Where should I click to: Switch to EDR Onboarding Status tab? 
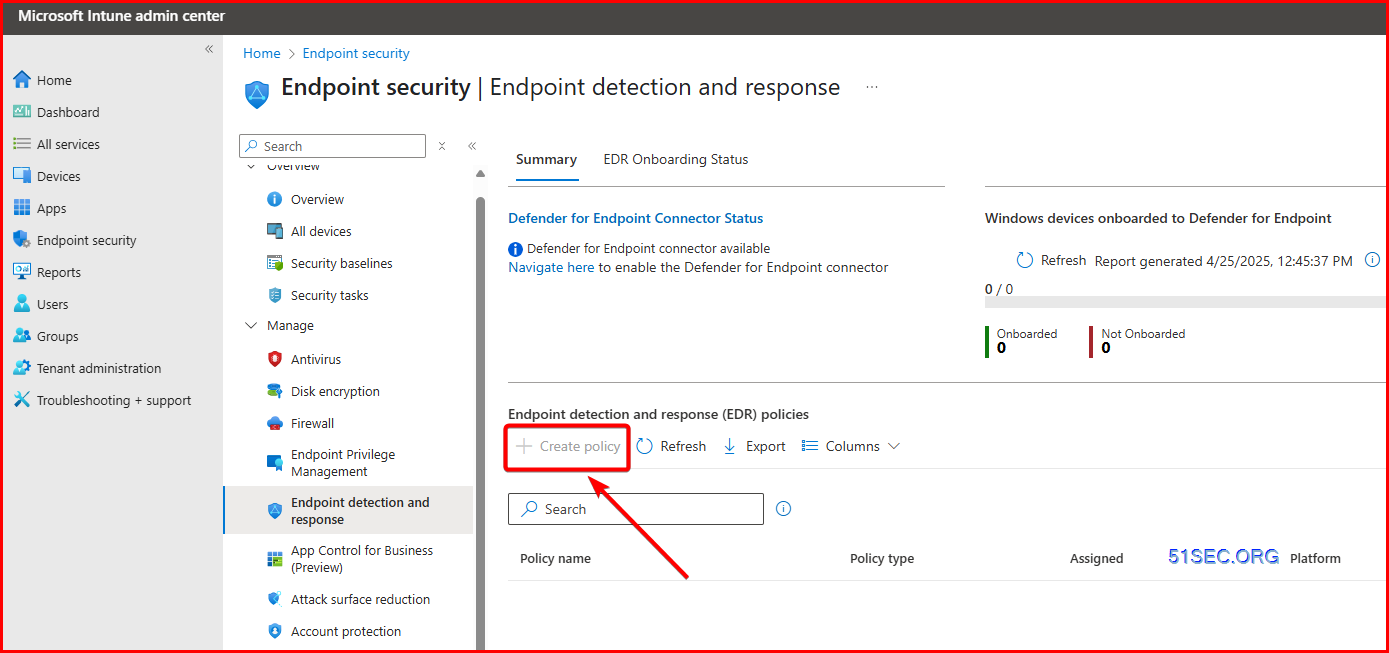tap(676, 159)
